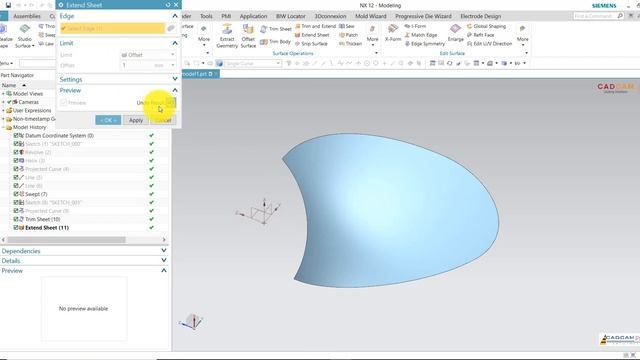Open the Studio Surface tool
Screen dimensions: 640x360
[24, 36]
